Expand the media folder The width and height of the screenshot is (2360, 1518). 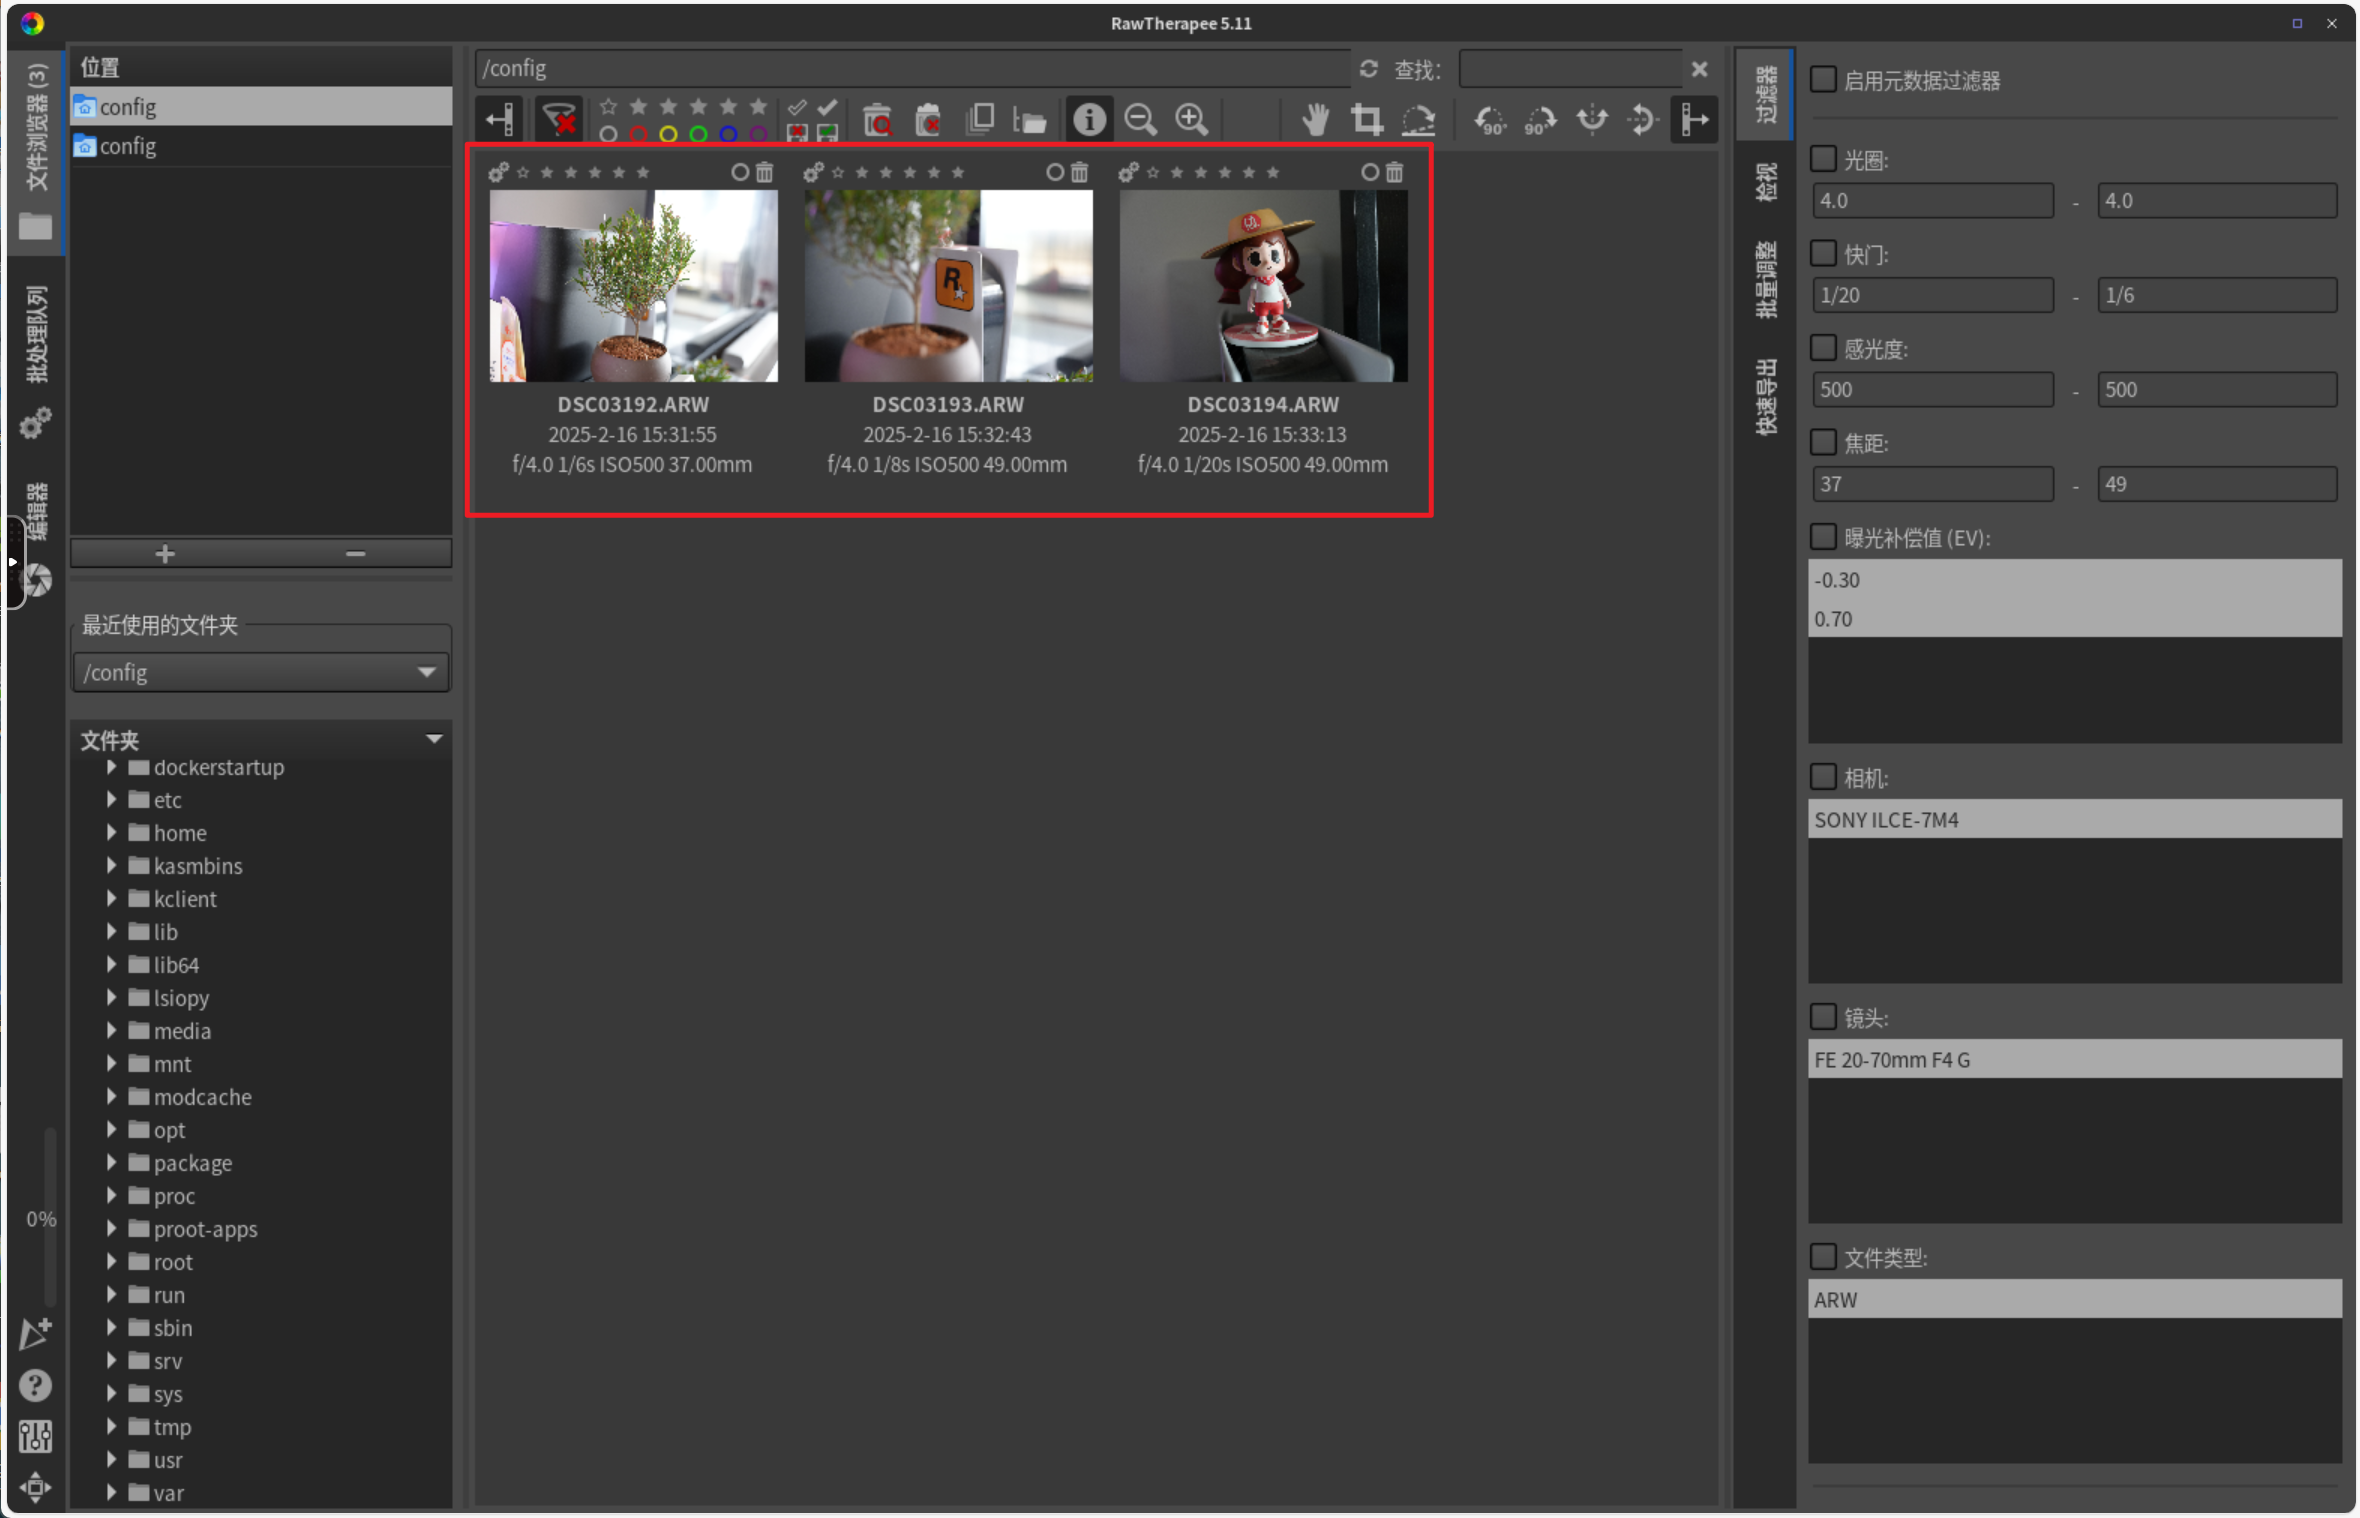coord(112,1031)
